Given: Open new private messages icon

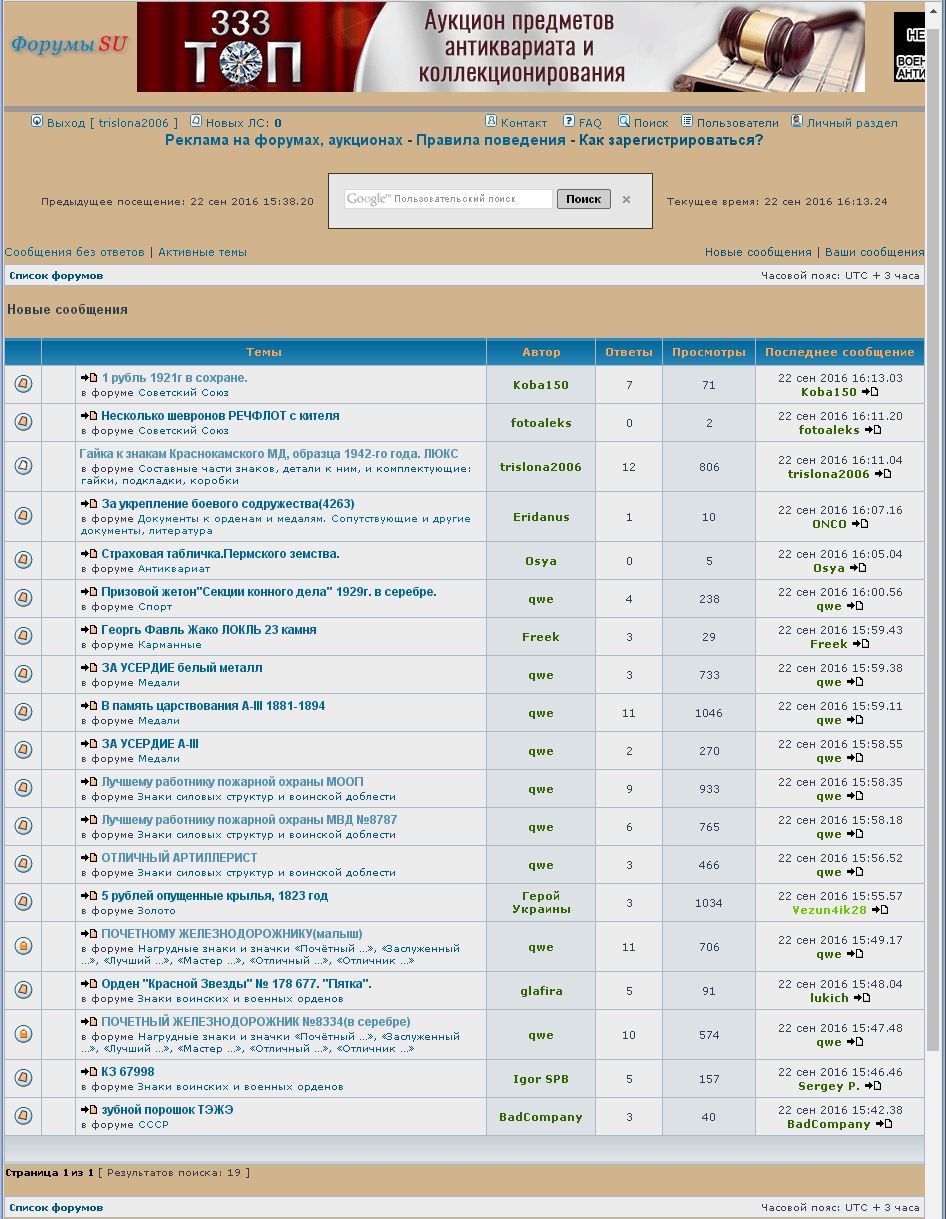Looking at the screenshot, I should click(x=196, y=121).
